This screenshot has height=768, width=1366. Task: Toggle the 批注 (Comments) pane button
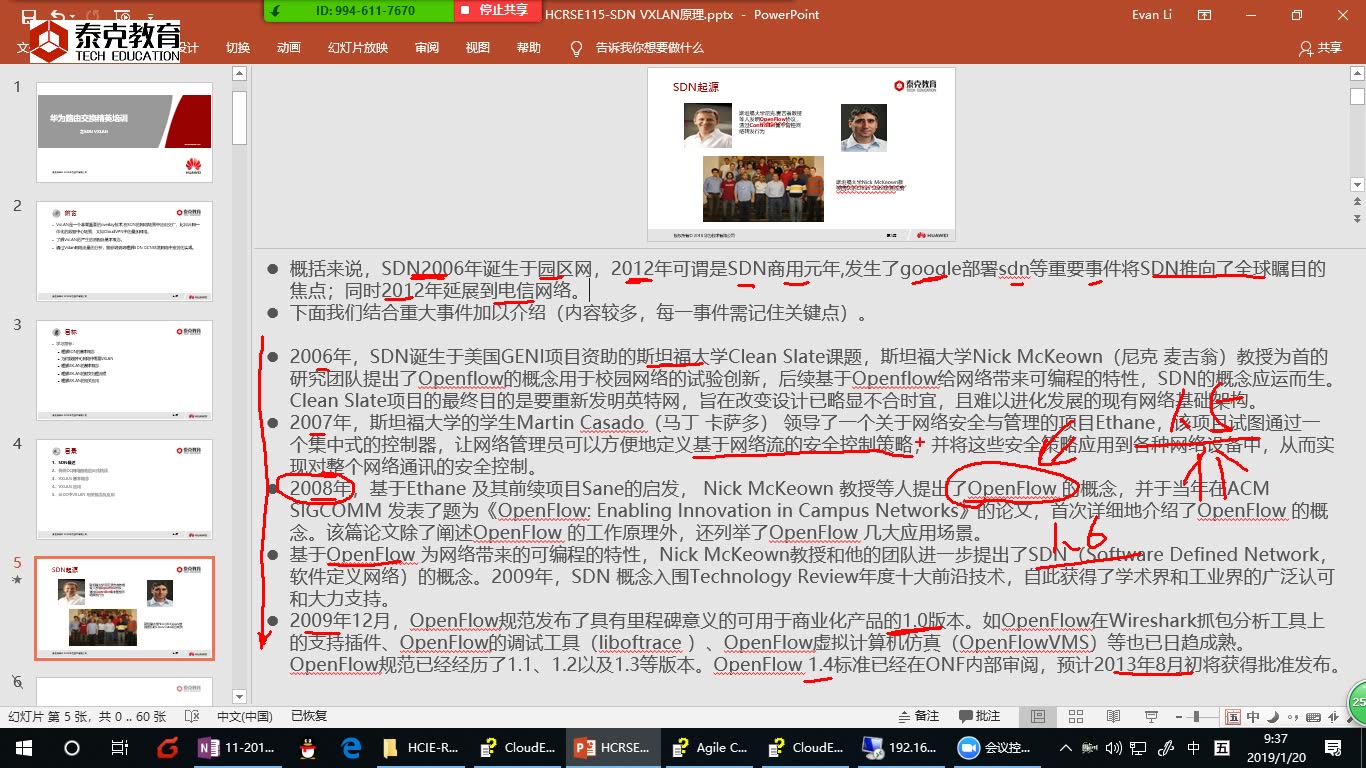[980, 716]
